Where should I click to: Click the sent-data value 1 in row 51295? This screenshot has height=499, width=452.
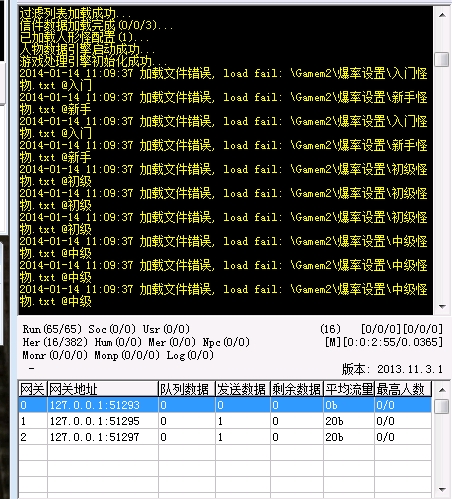point(243,421)
